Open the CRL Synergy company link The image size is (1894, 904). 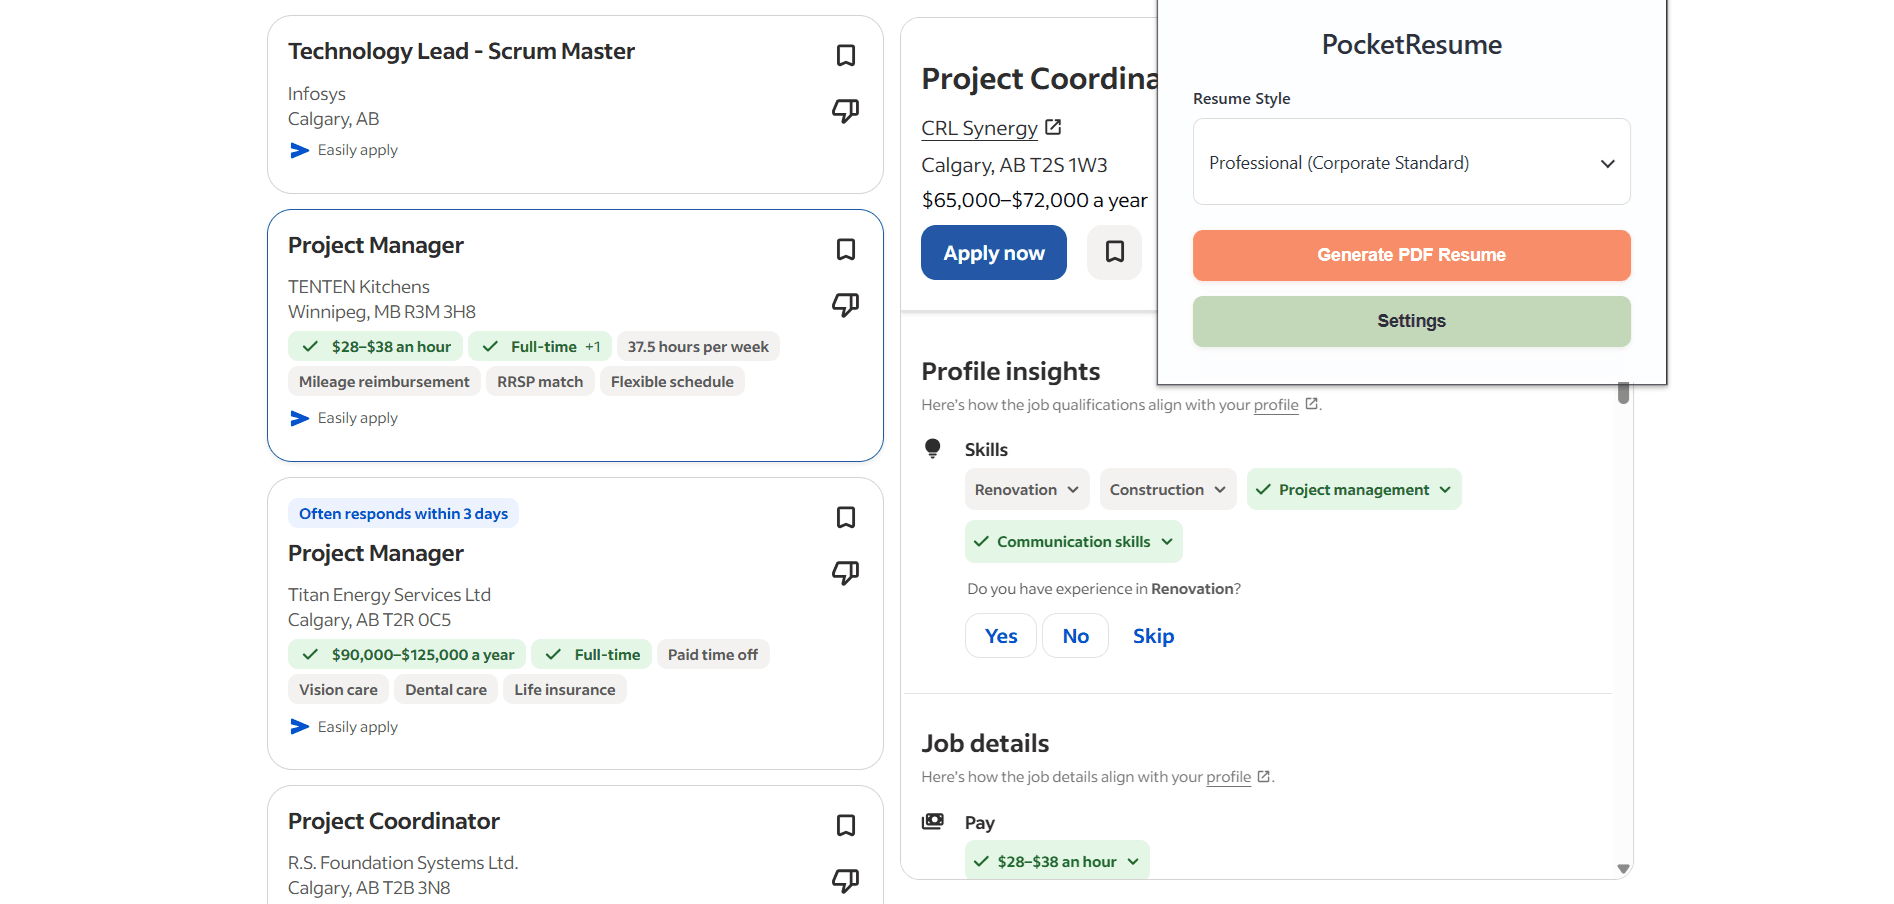point(980,128)
